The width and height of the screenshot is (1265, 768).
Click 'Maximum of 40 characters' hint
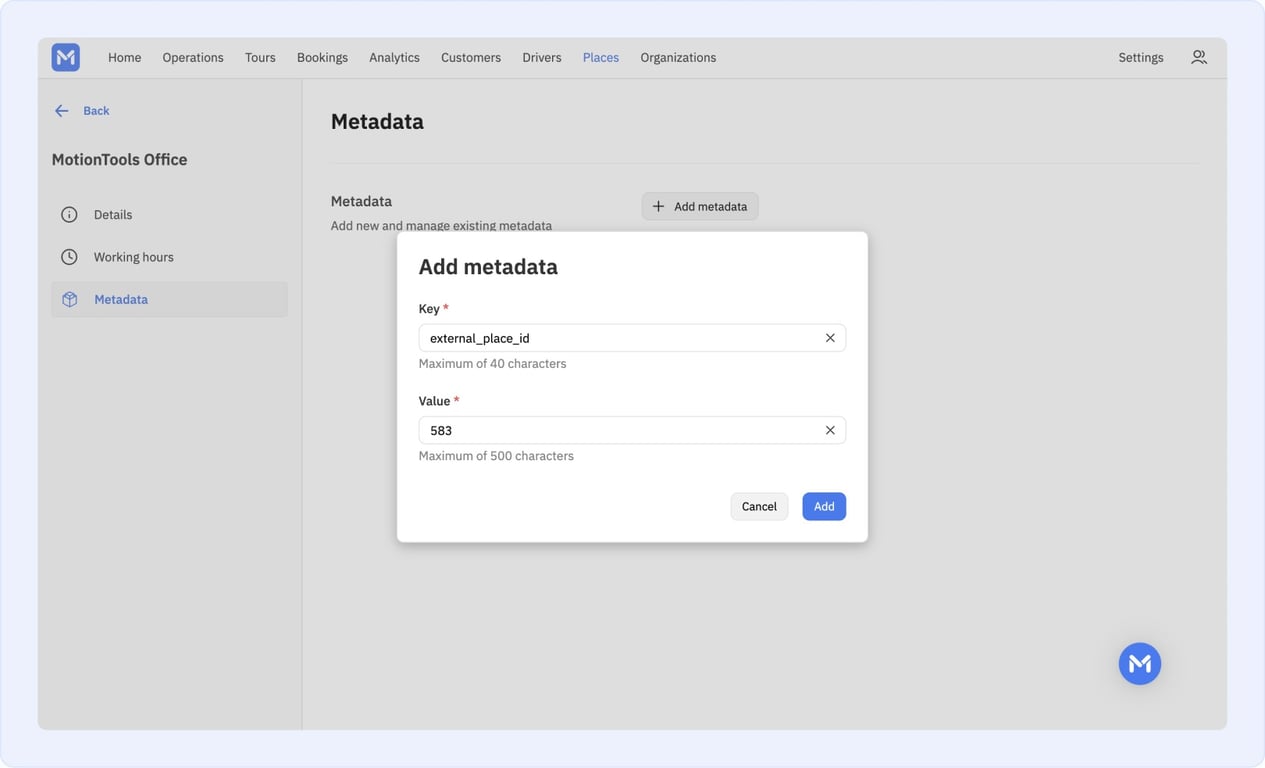tap(492, 364)
